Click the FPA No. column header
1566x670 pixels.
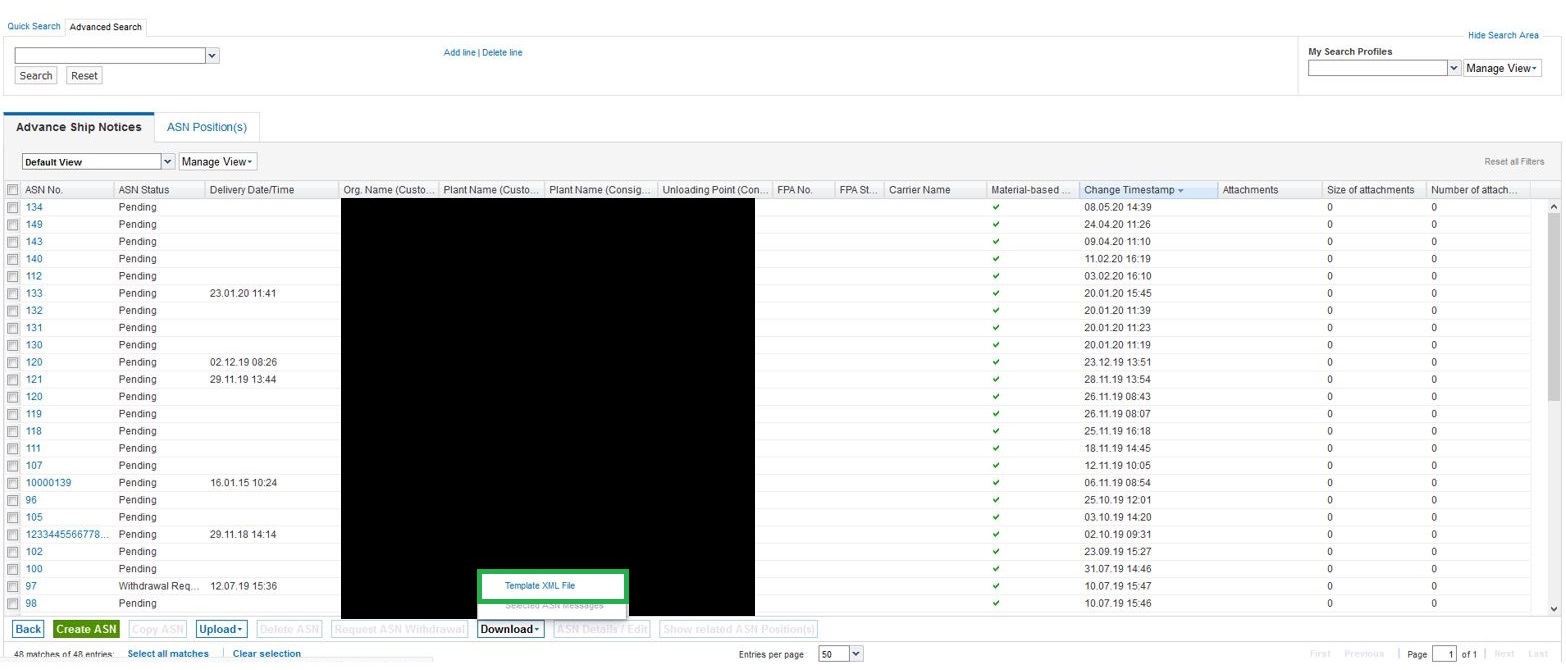tap(804, 190)
